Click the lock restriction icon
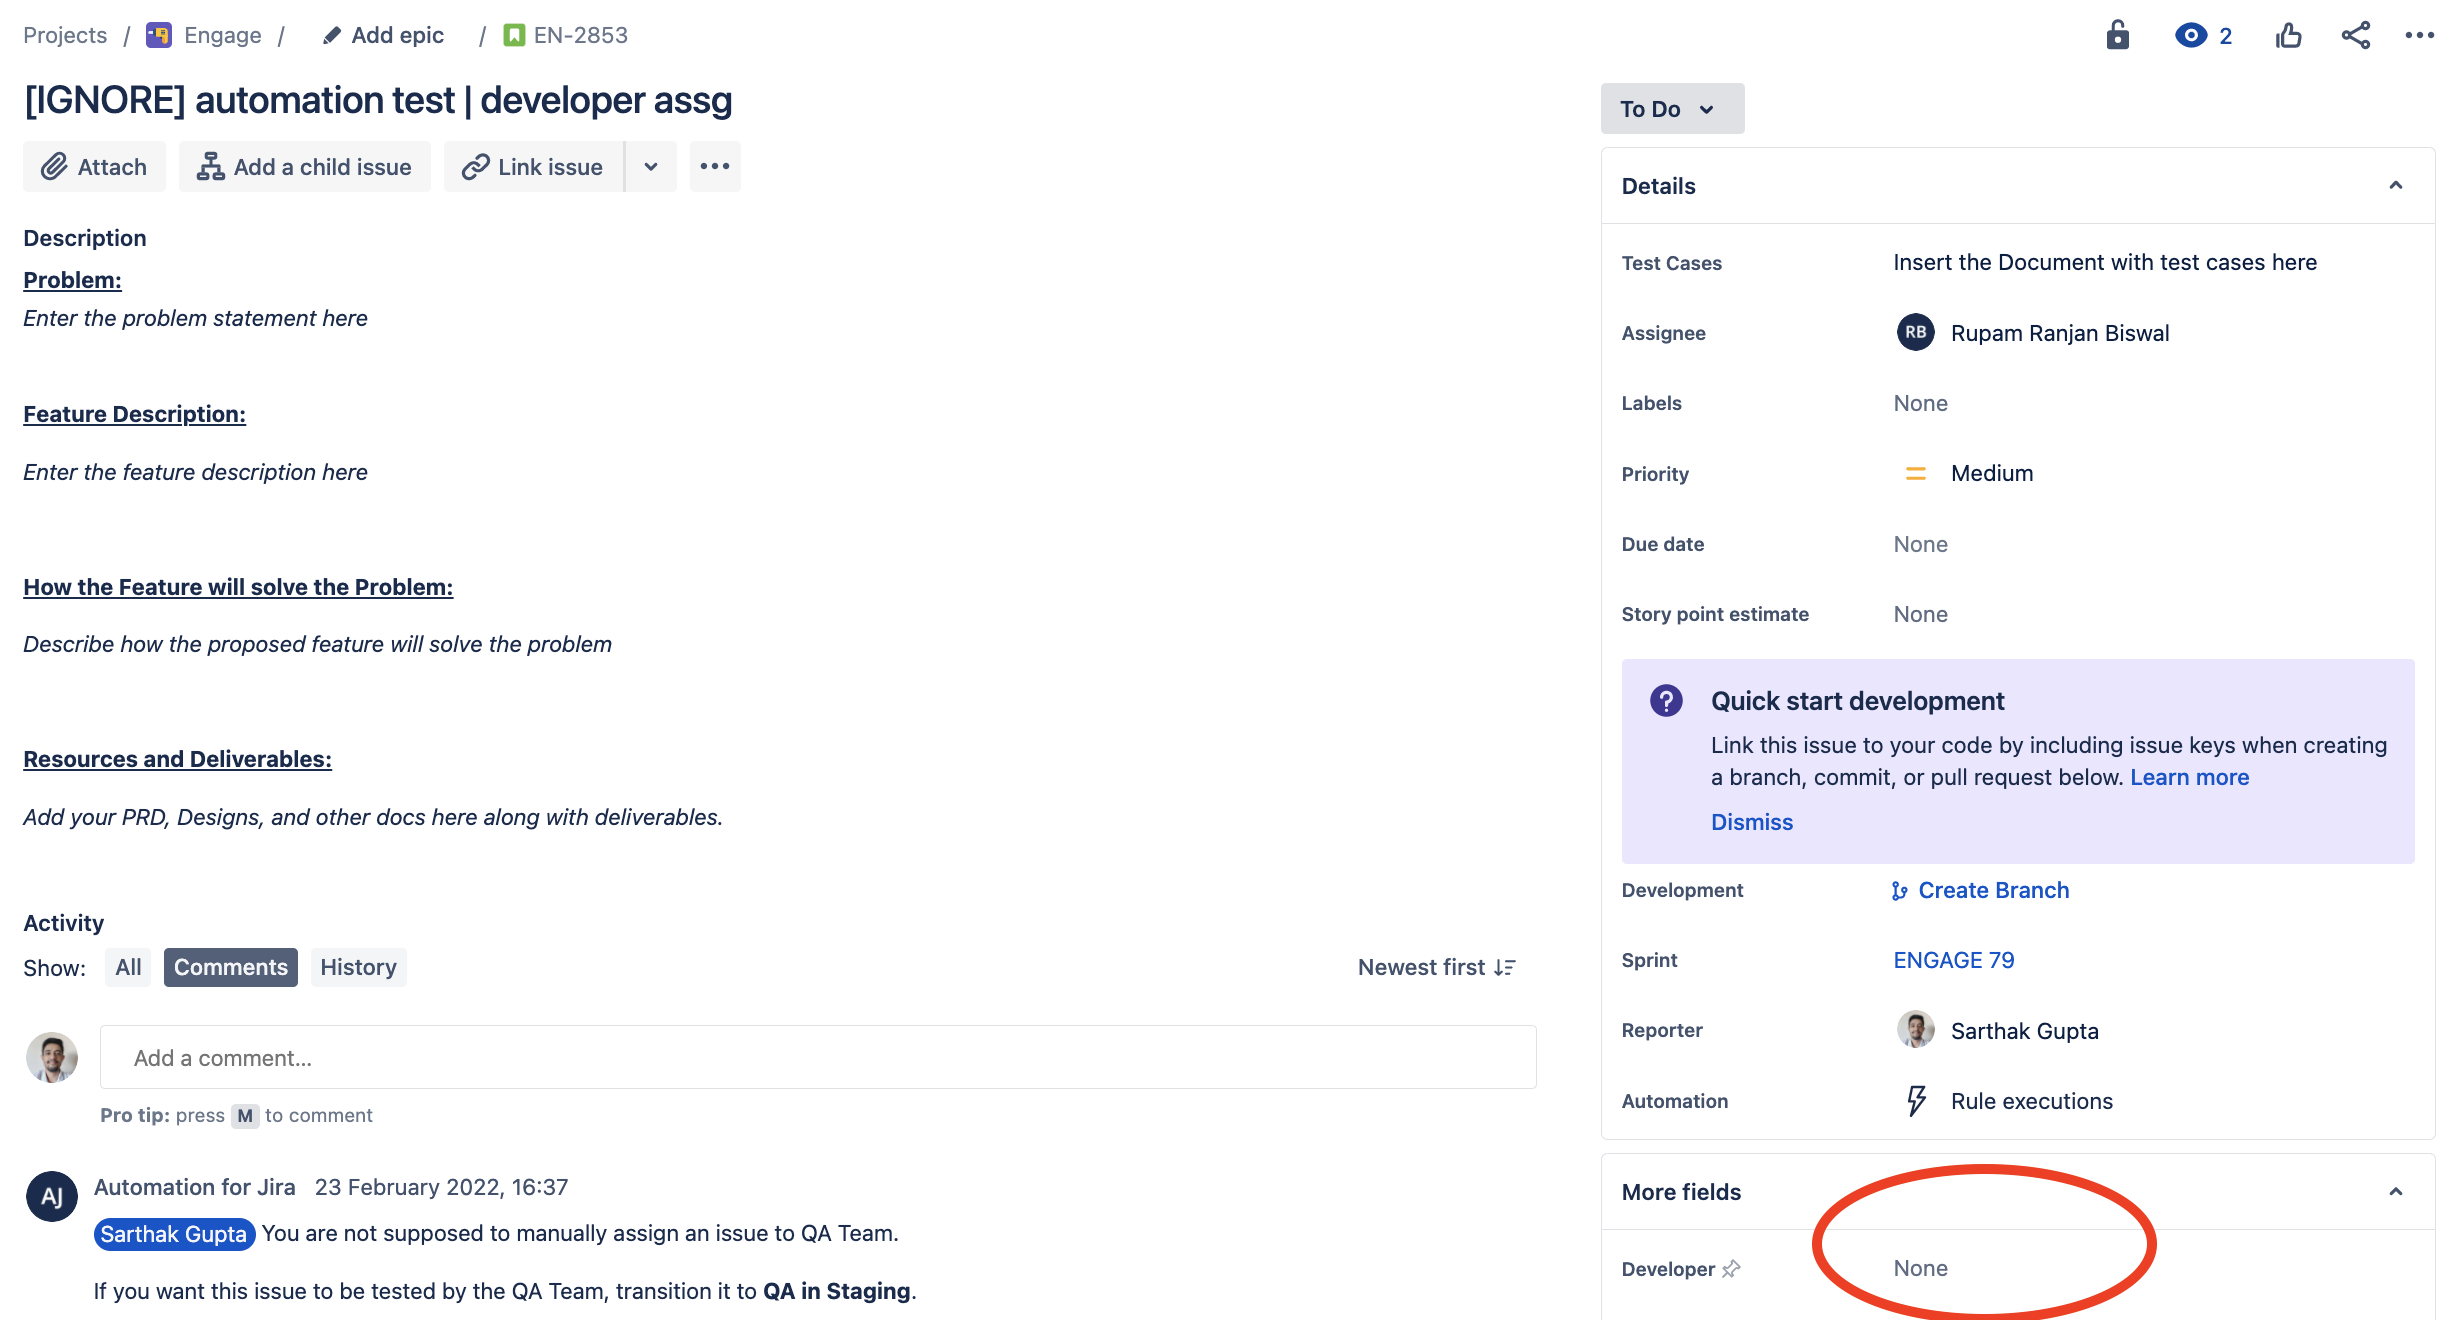 pos(2117,35)
